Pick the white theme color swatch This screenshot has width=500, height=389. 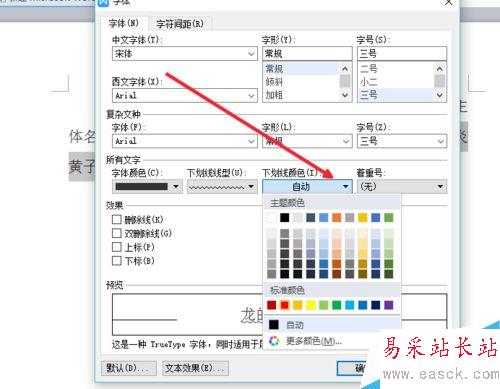pos(272,218)
